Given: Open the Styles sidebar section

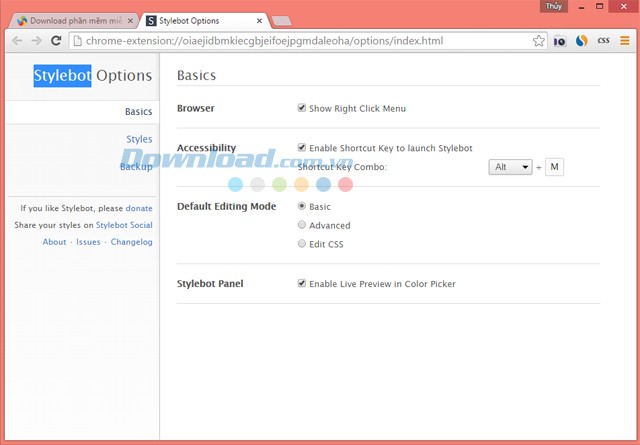Looking at the screenshot, I should [139, 139].
